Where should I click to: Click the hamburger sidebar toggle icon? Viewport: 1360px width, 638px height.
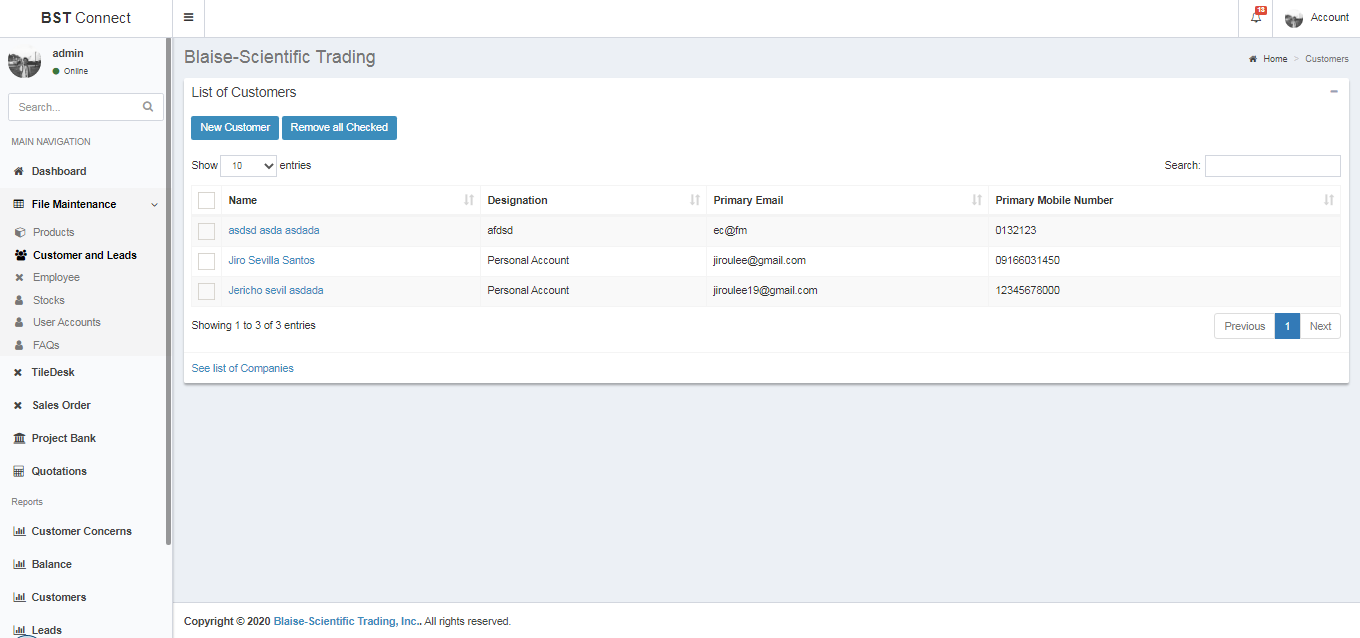pos(188,17)
